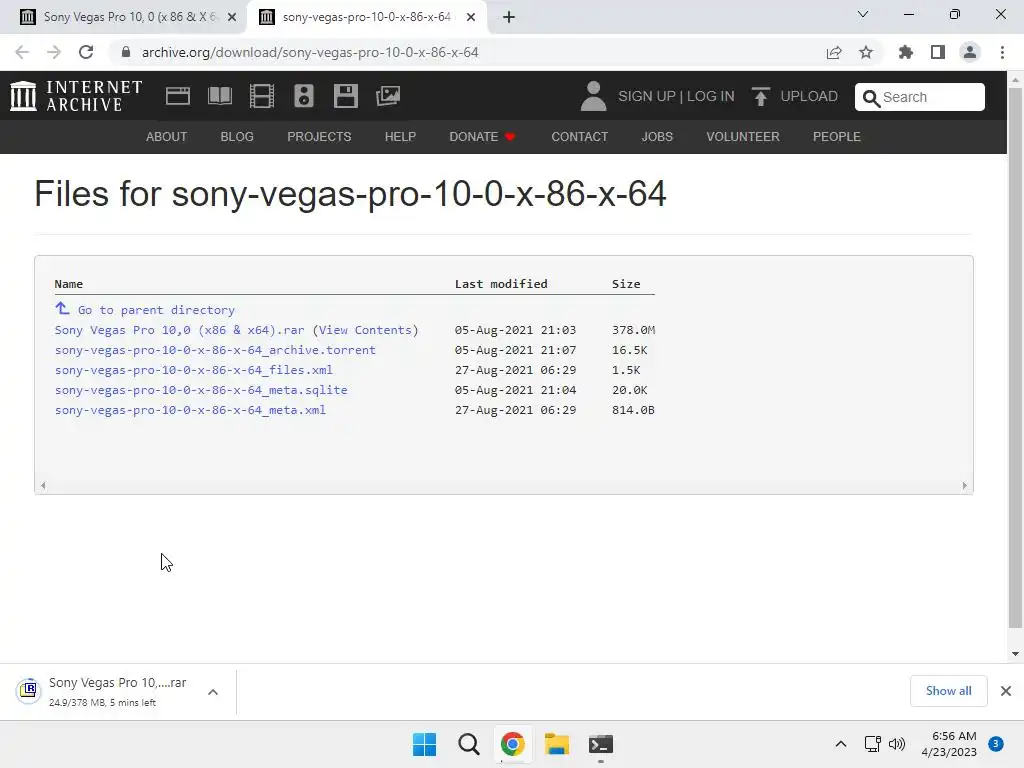
Task: Click the Internet Archive logo
Action: (x=76, y=96)
